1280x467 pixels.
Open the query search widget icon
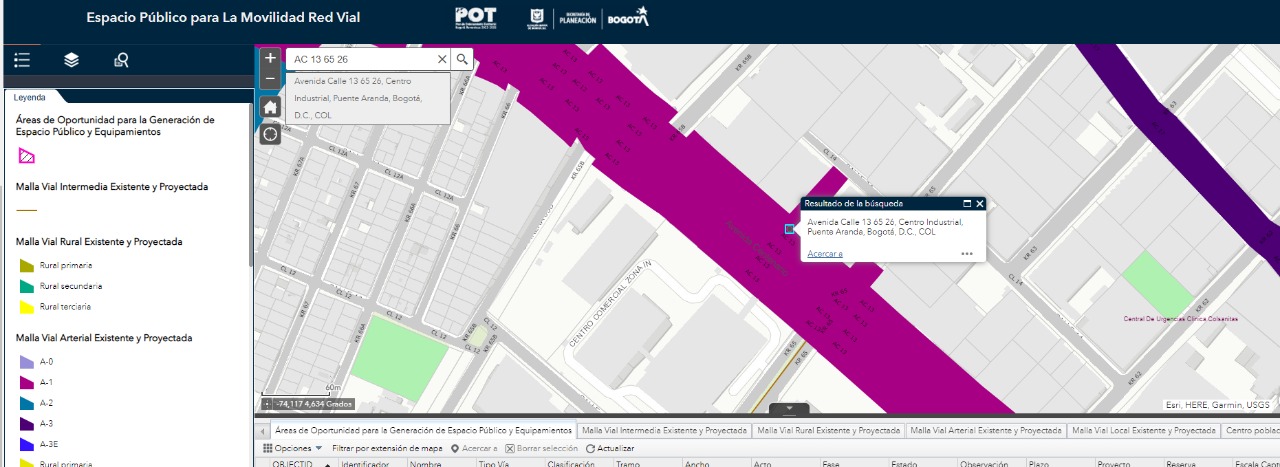121,60
